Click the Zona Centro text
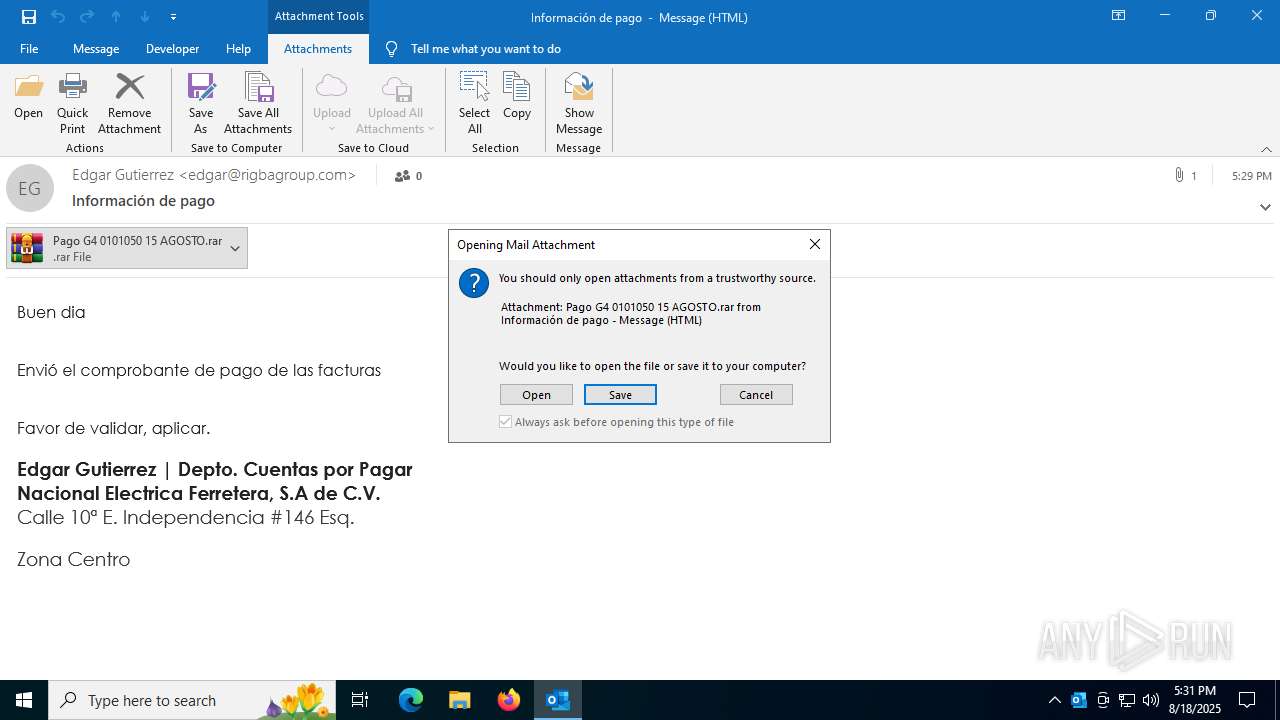 pos(73,559)
